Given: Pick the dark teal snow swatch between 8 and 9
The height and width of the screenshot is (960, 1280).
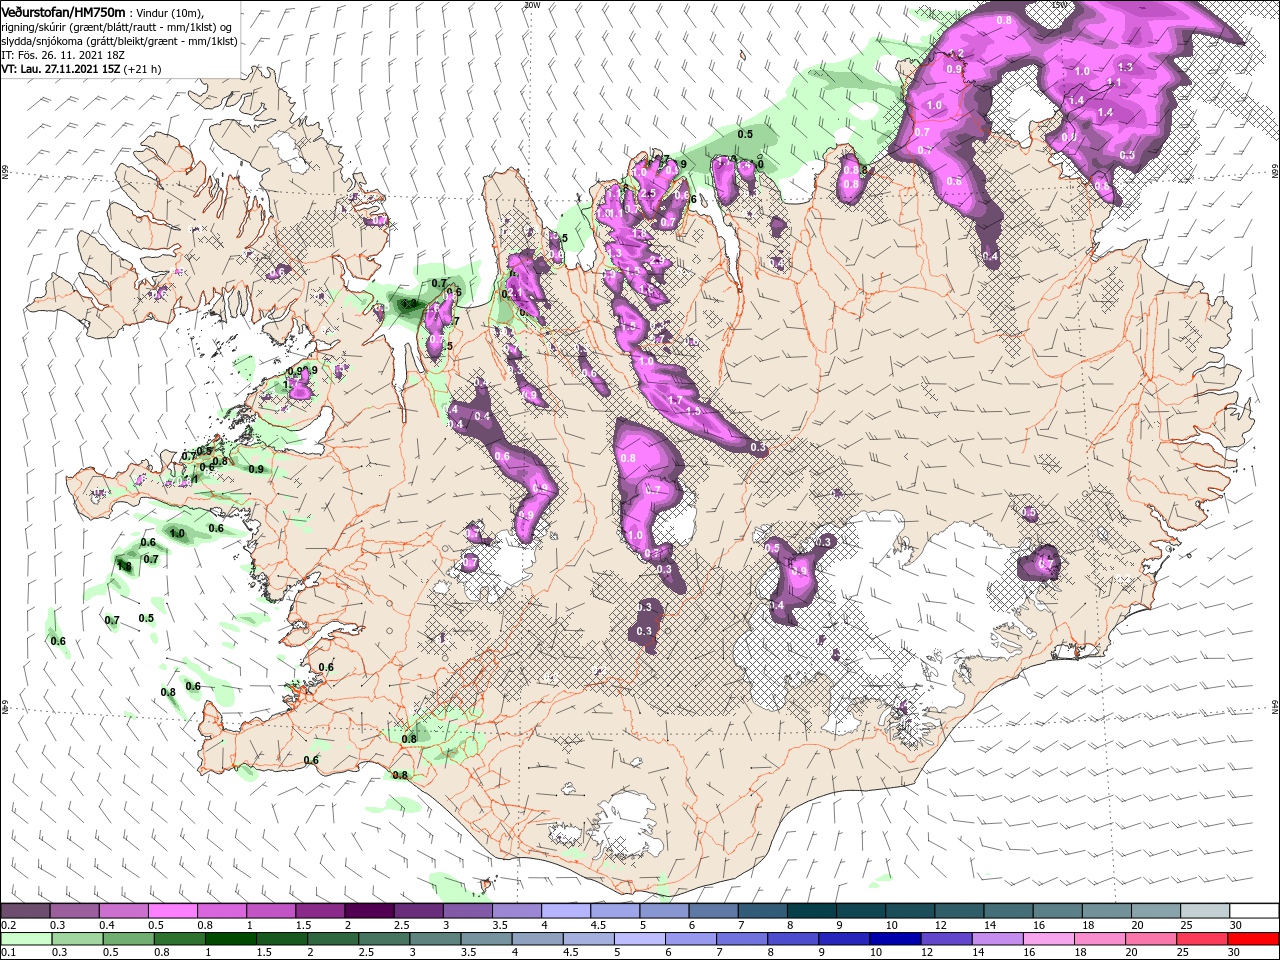Looking at the screenshot, I should click(x=813, y=910).
